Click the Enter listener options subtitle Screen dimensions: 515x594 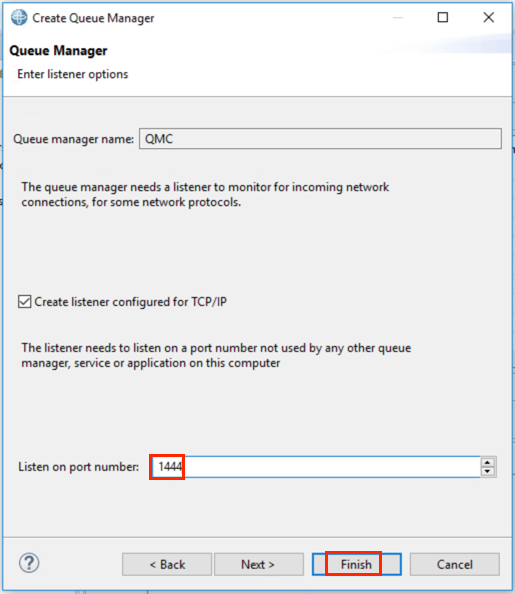73,74
